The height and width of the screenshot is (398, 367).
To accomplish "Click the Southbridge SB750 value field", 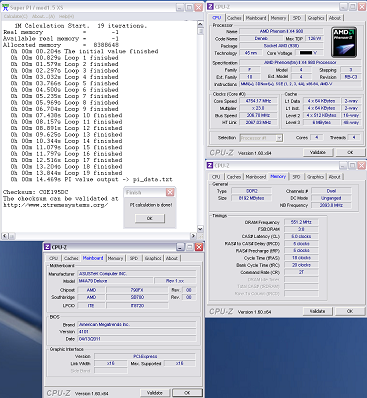I will [x=137, y=297].
